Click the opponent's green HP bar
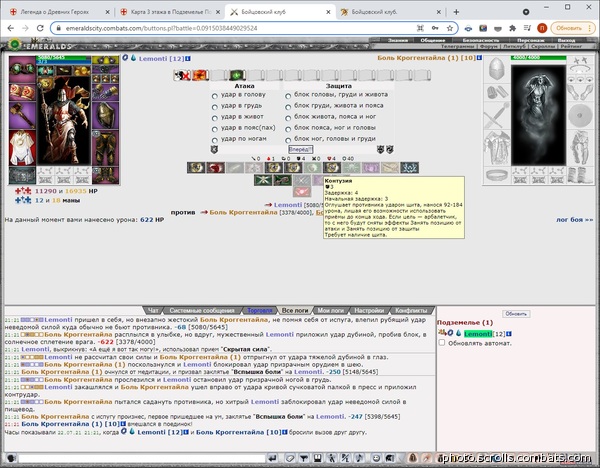Screen dimensions: 600x468 click(x=538, y=57)
